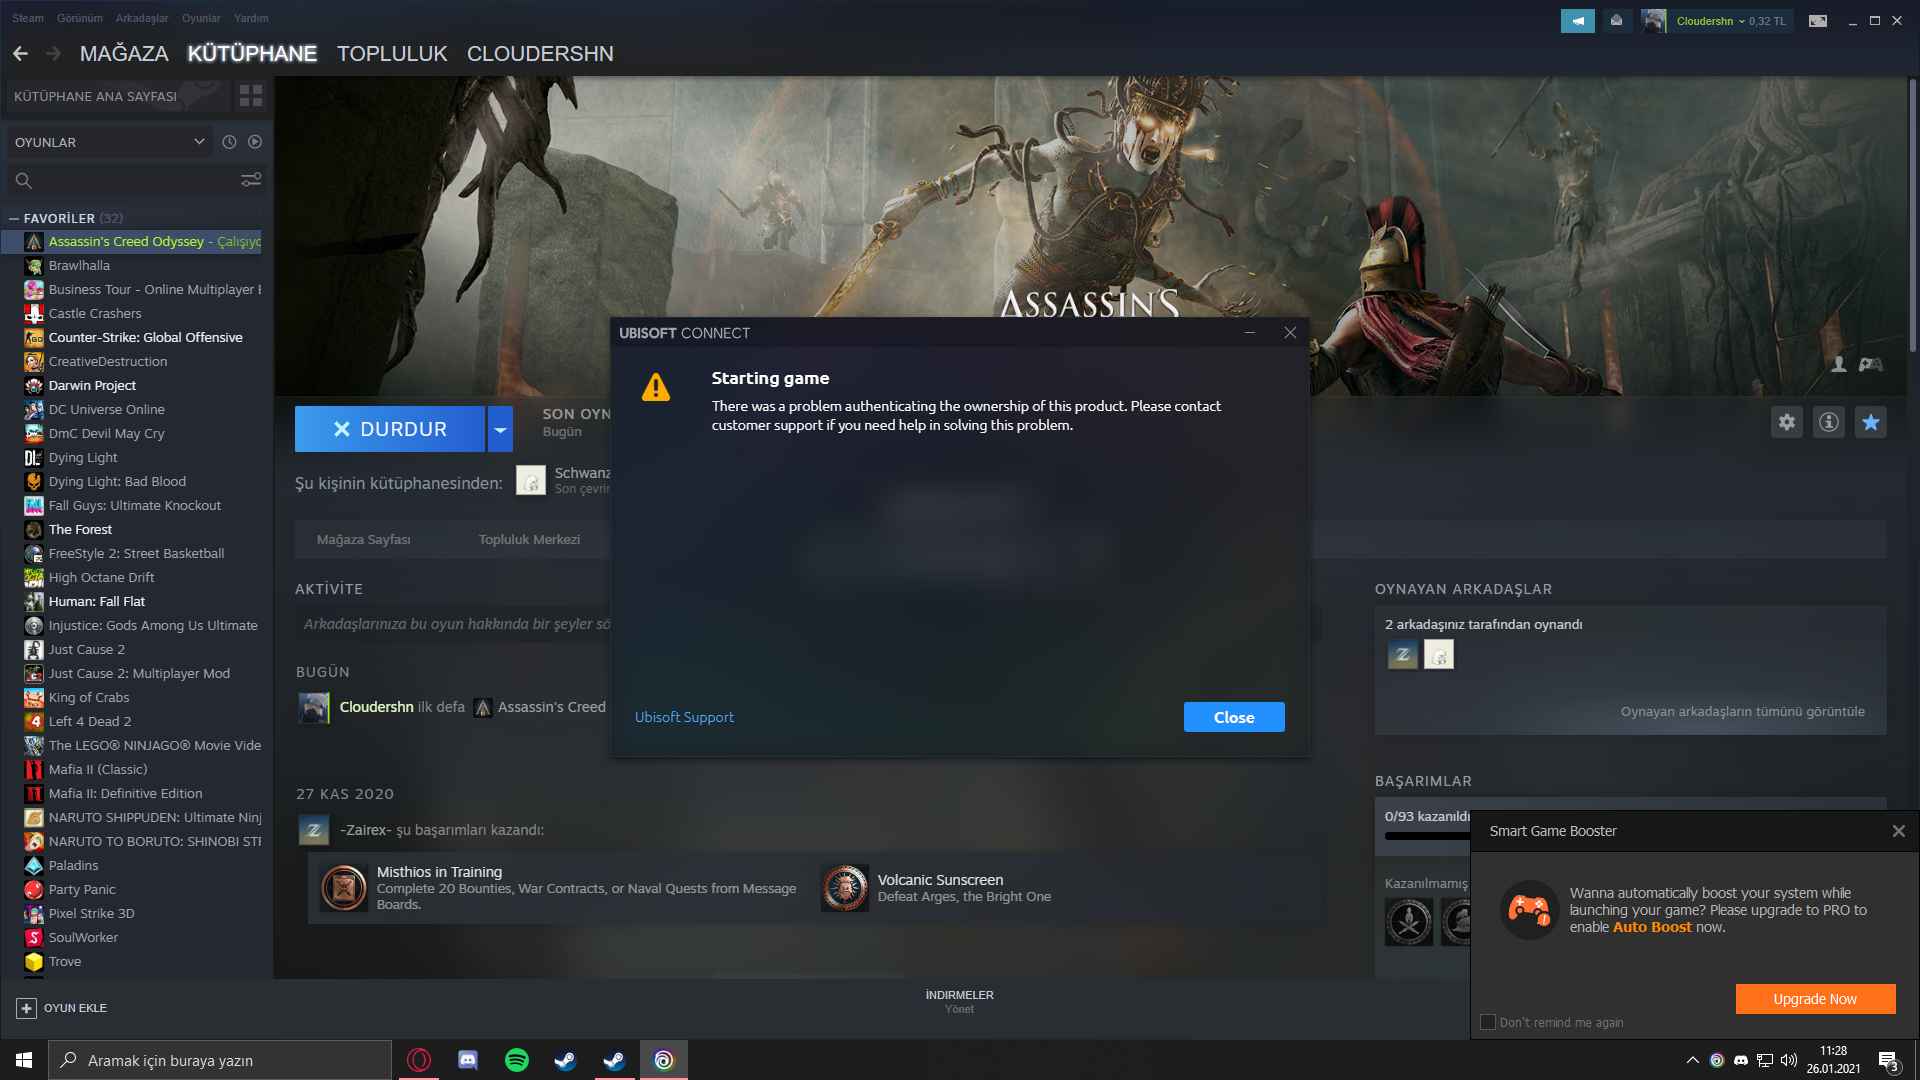Viewport: 1920px width, 1080px height.
Task: Open the advanced filter settings icon
Action: [251, 180]
